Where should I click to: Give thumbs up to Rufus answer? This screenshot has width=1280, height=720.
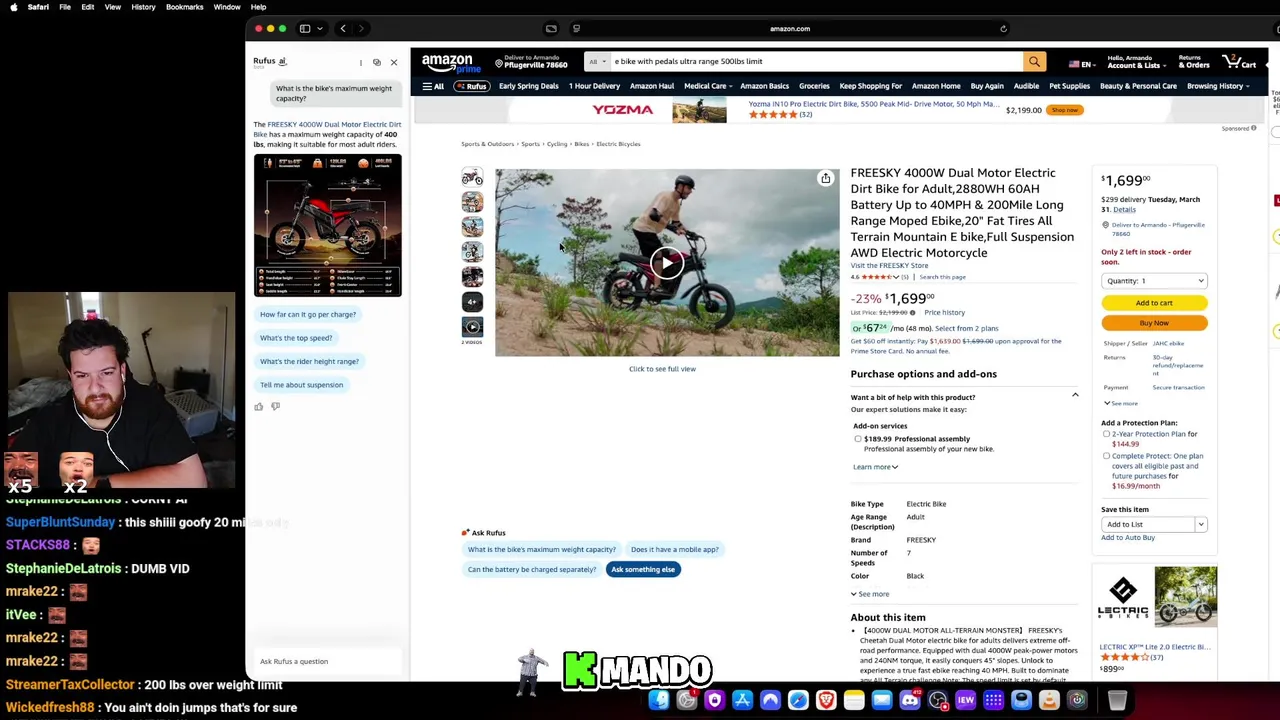tap(259, 407)
